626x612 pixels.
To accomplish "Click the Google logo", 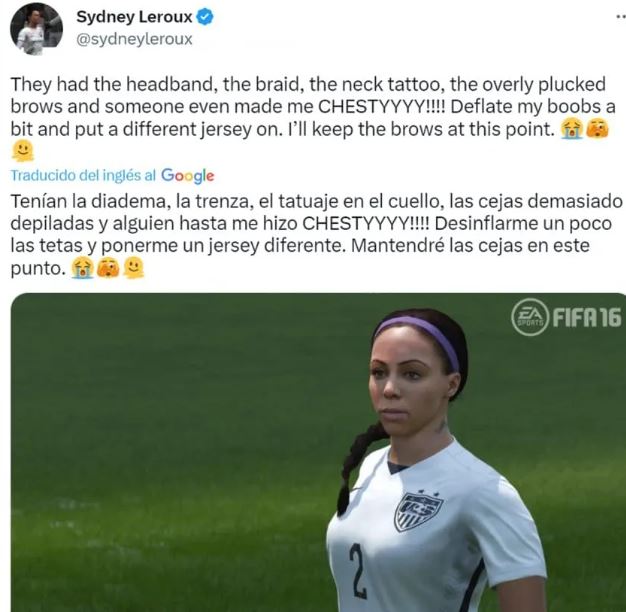I will [x=188, y=176].
